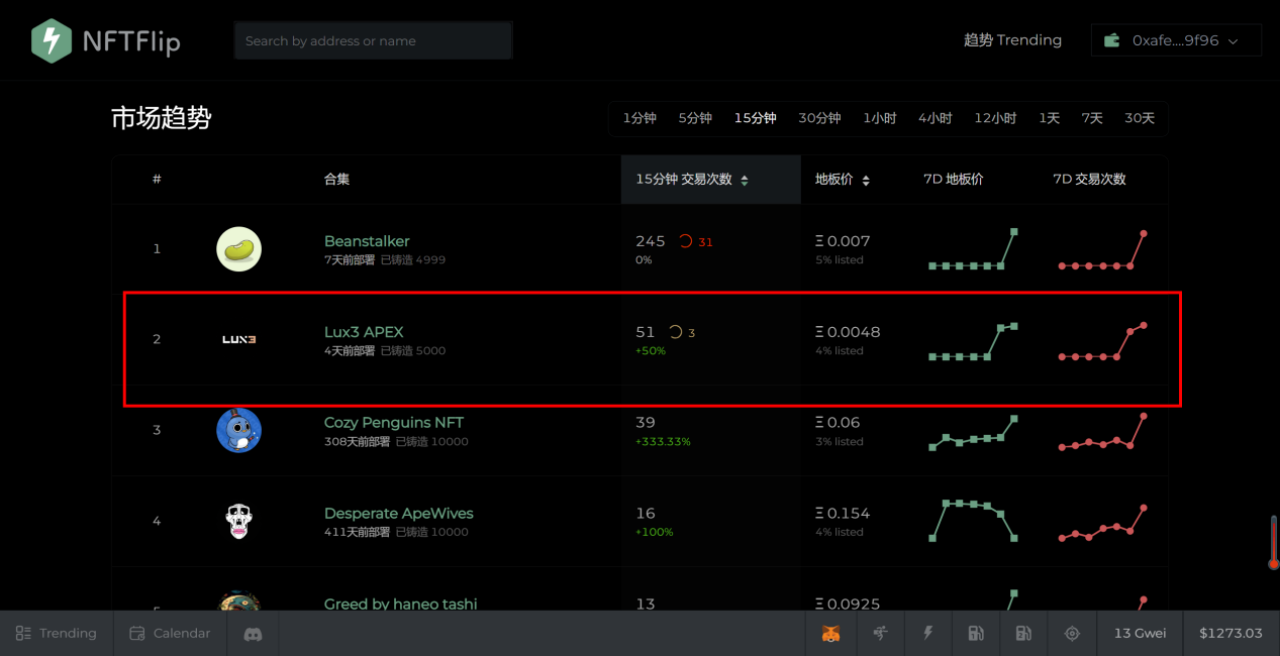The image size is (1280, 656).
Task: Select the 5分钟 time range
Action: tap(695, 118)
